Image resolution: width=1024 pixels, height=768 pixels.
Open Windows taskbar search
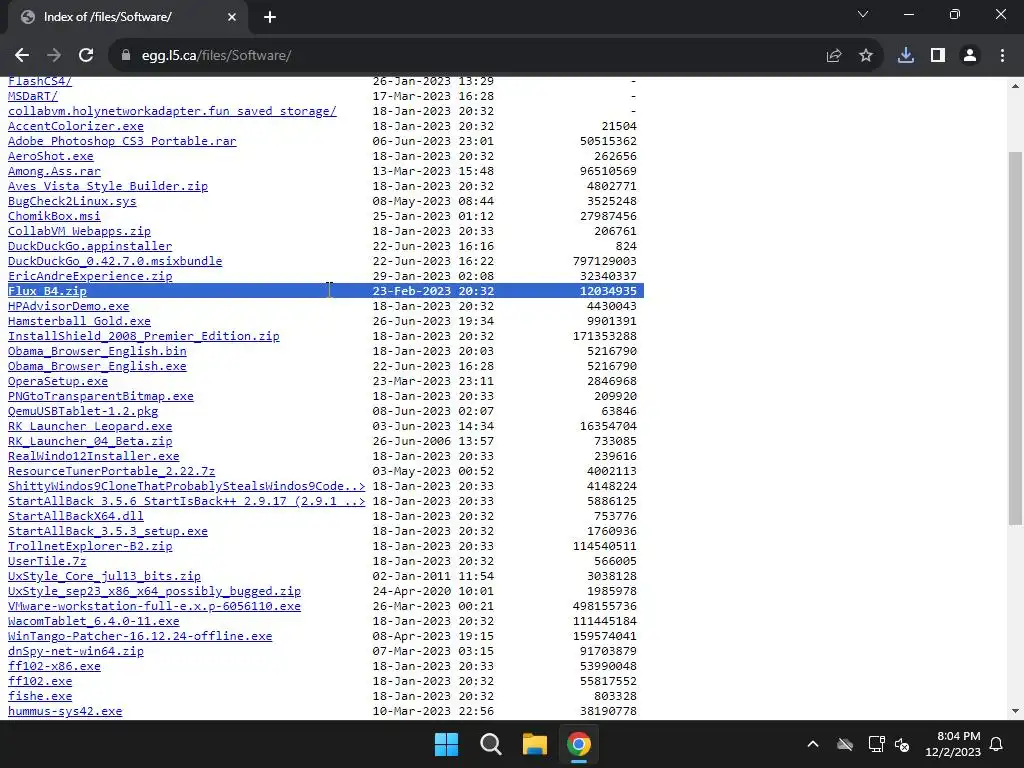pos(490,744)
